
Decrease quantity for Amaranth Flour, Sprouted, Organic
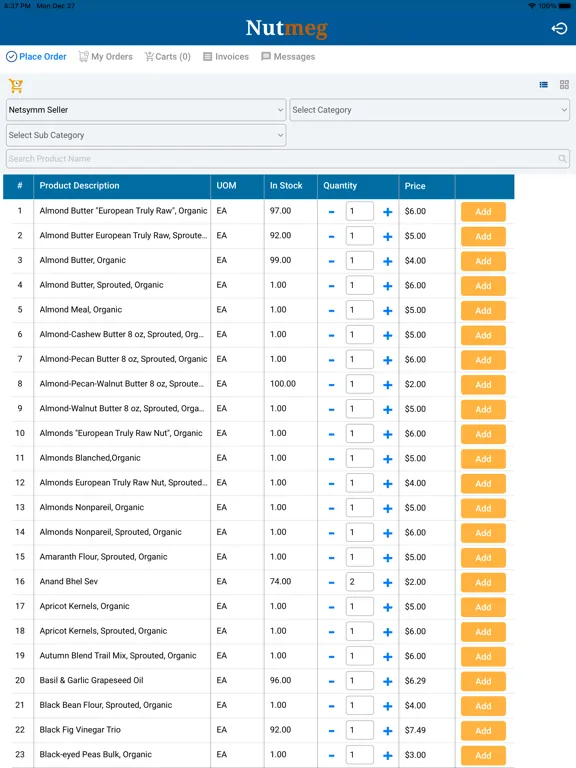tap(332, 558)
